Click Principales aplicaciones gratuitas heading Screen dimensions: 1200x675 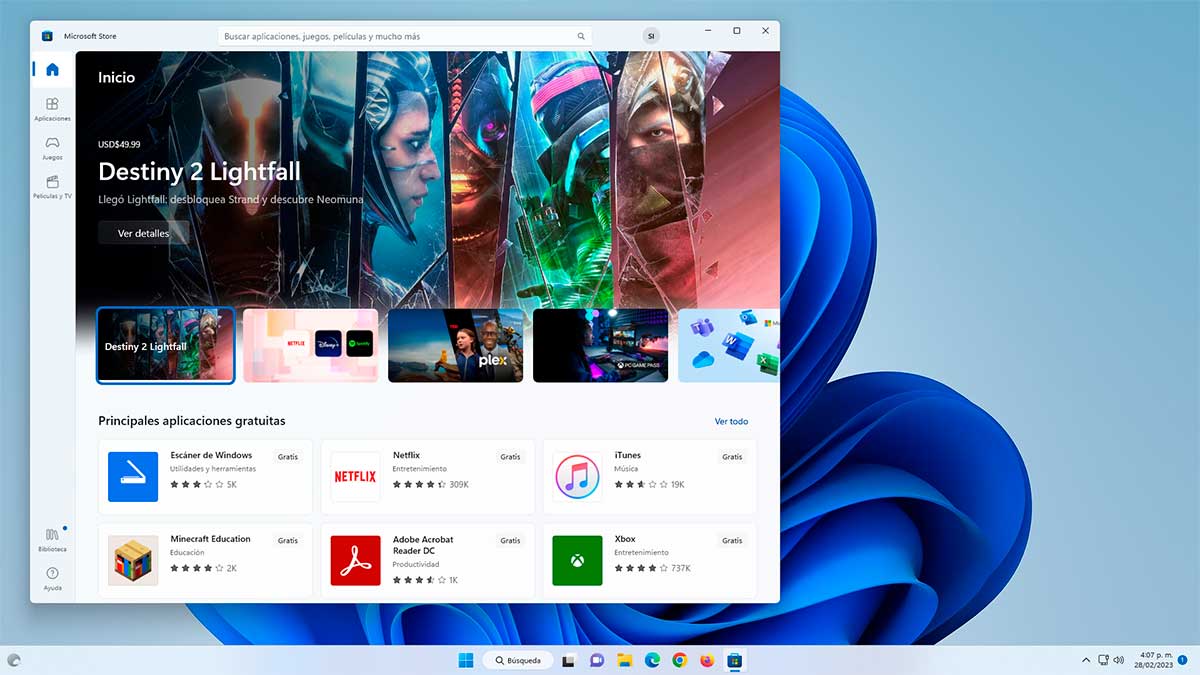coord(192,421)
